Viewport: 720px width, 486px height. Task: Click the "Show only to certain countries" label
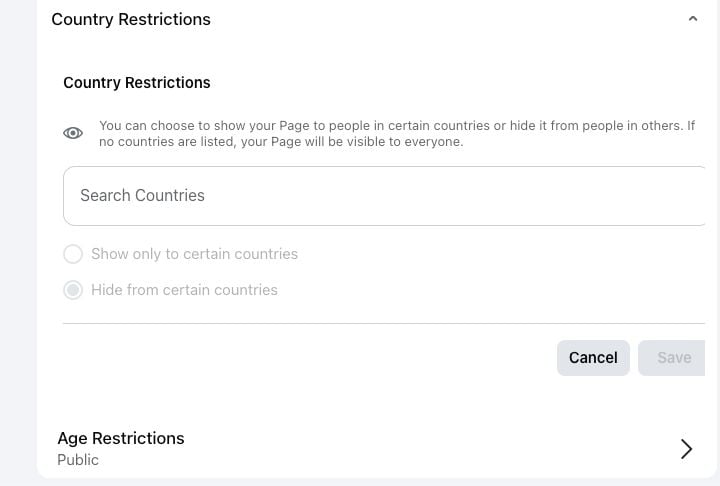click(x=194, y=254)
